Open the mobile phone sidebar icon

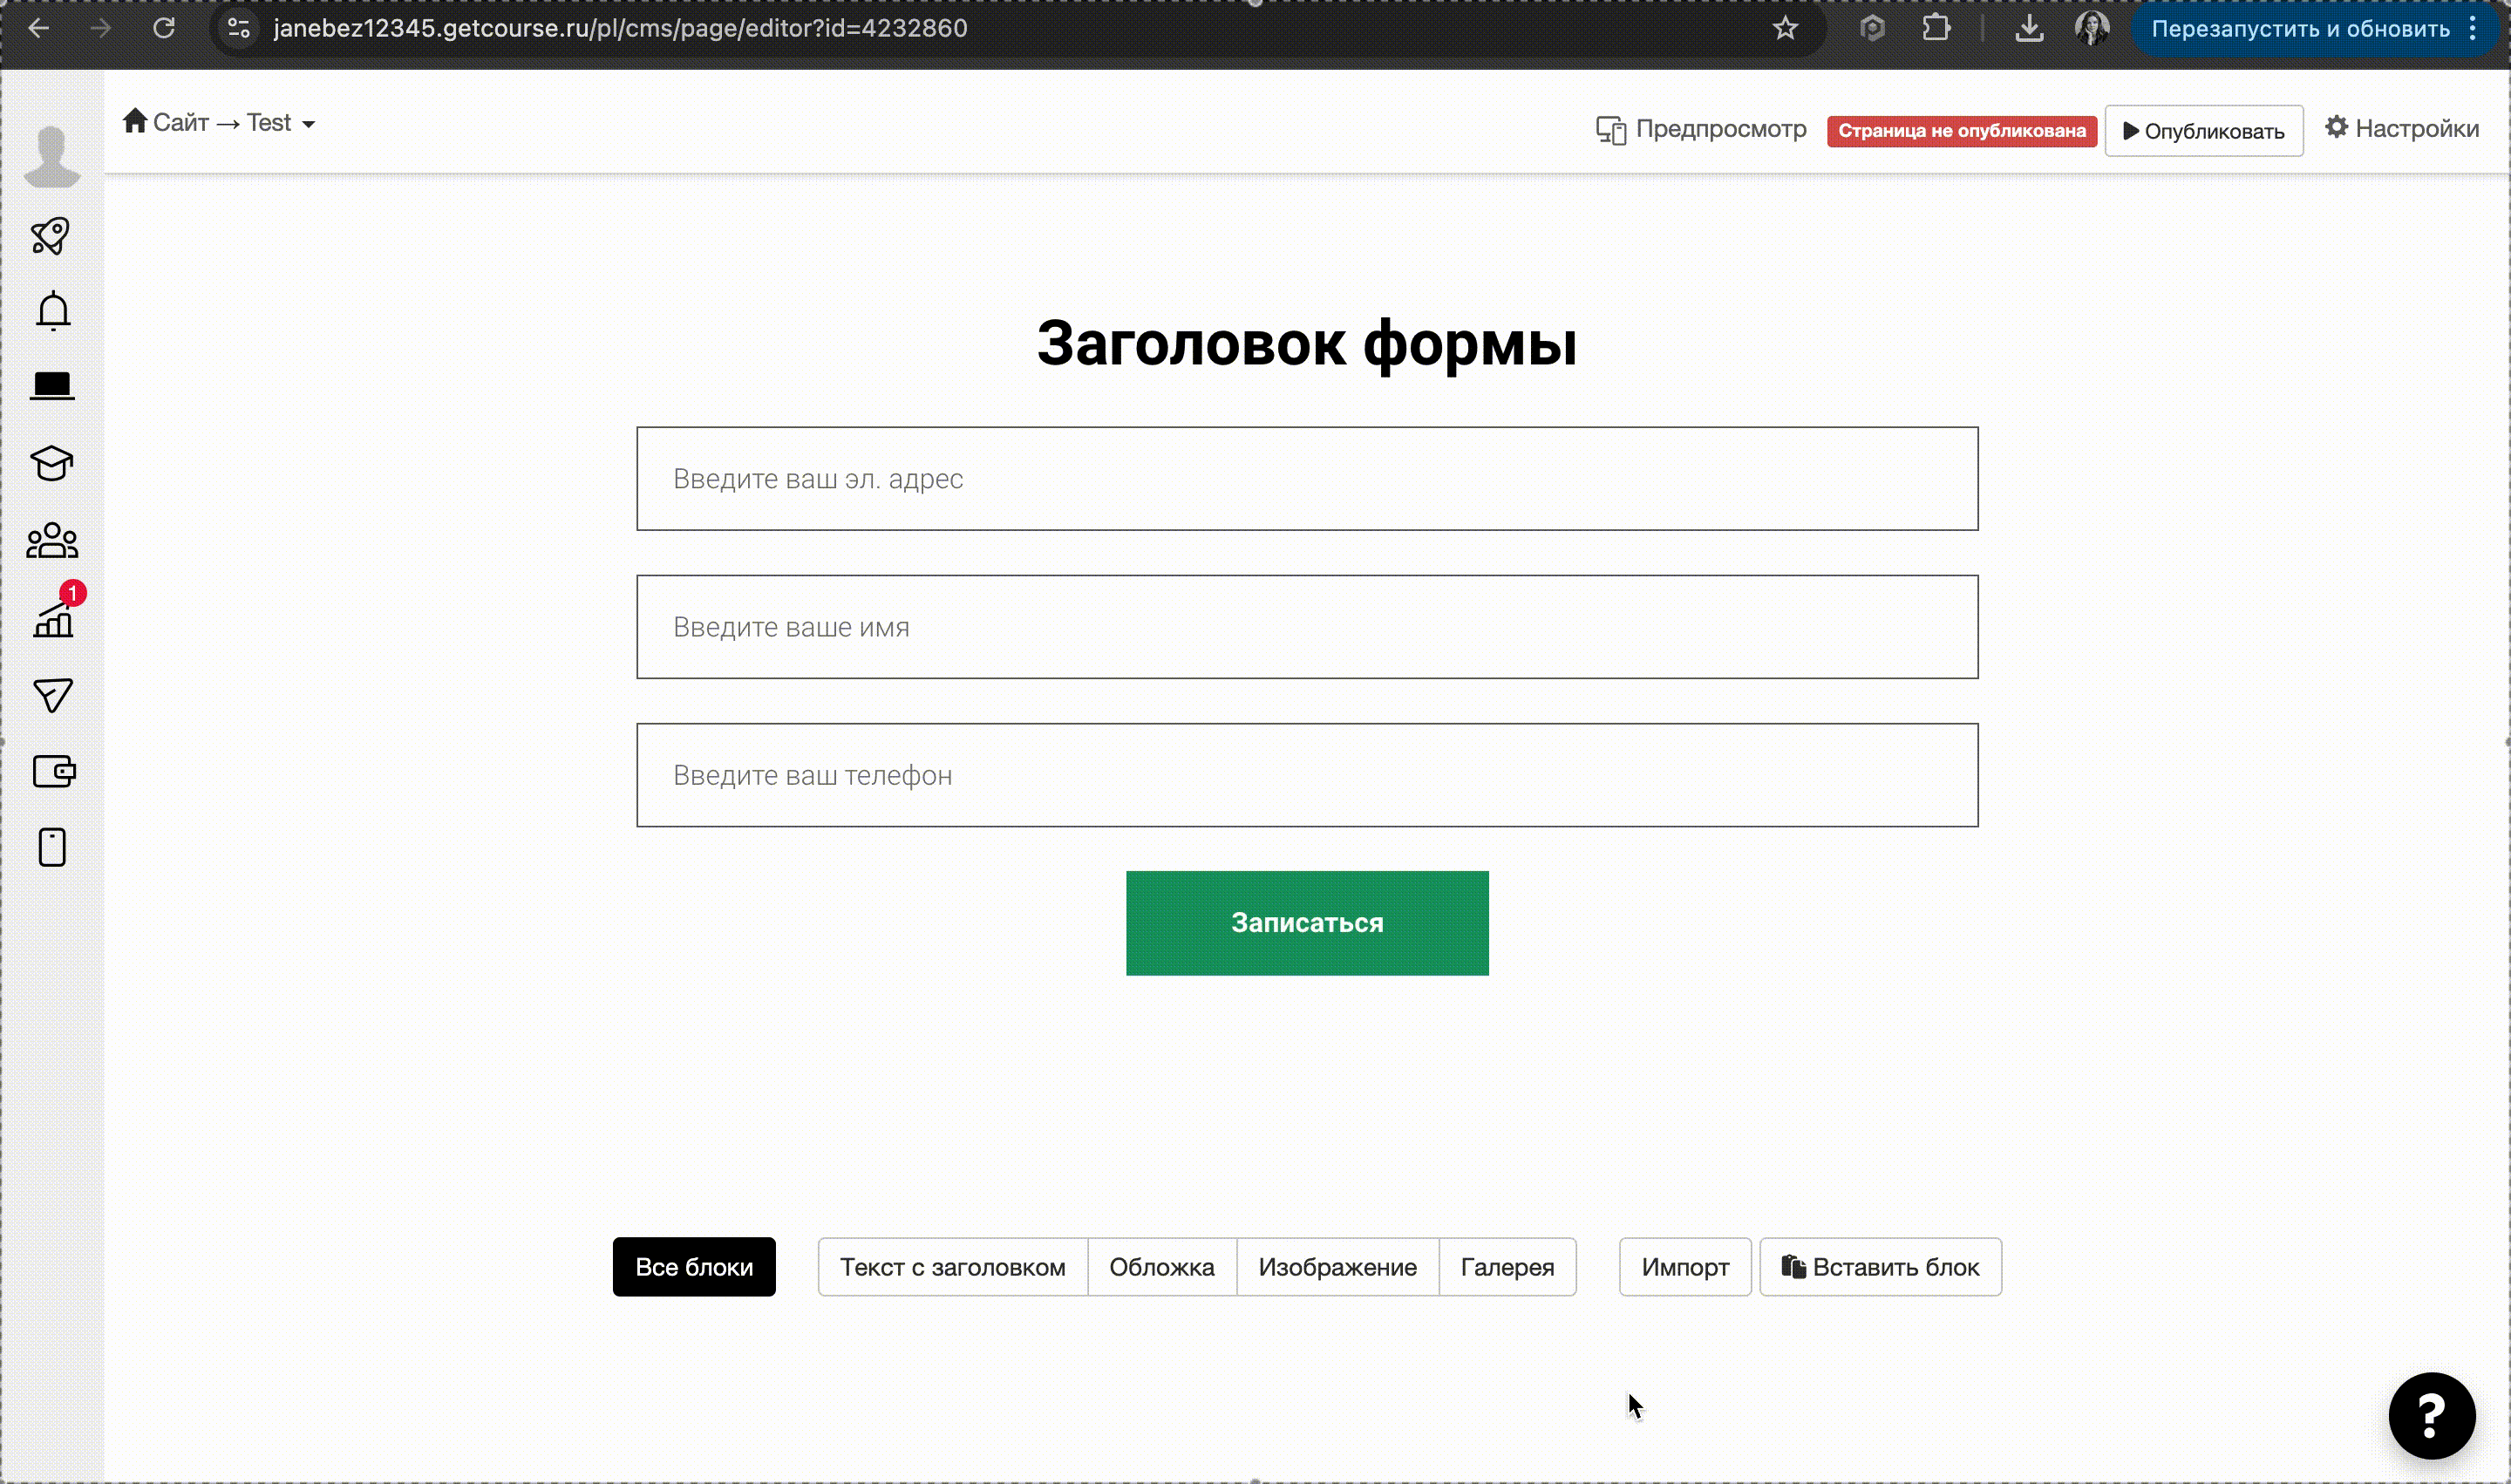(52, 847)
